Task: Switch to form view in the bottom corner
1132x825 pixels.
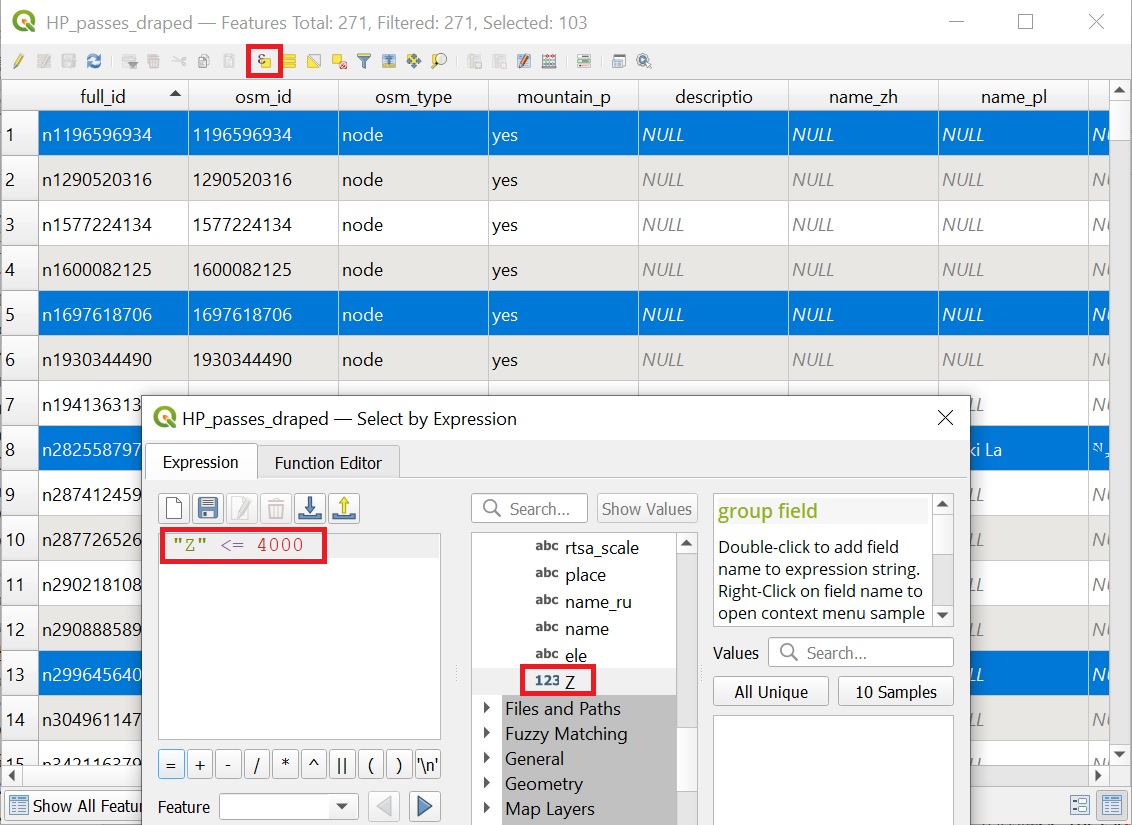Action: click(x=1080, y=805)
